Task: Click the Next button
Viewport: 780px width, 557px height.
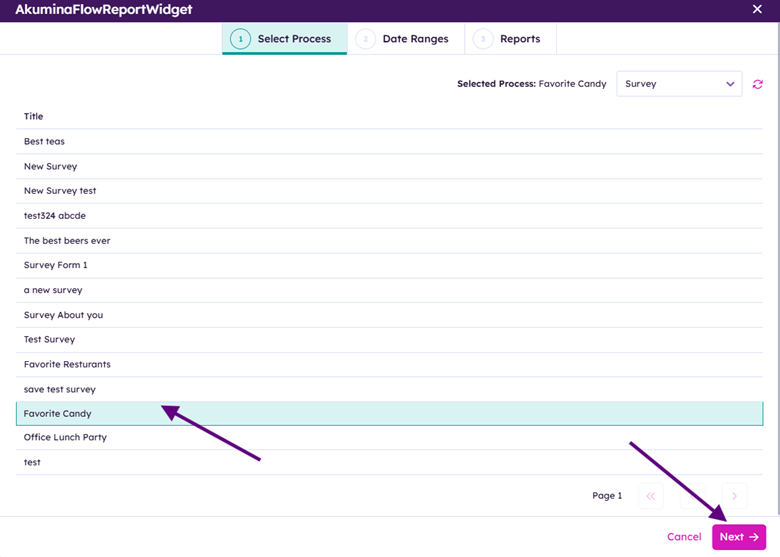Action: click(x=739, y=537)
